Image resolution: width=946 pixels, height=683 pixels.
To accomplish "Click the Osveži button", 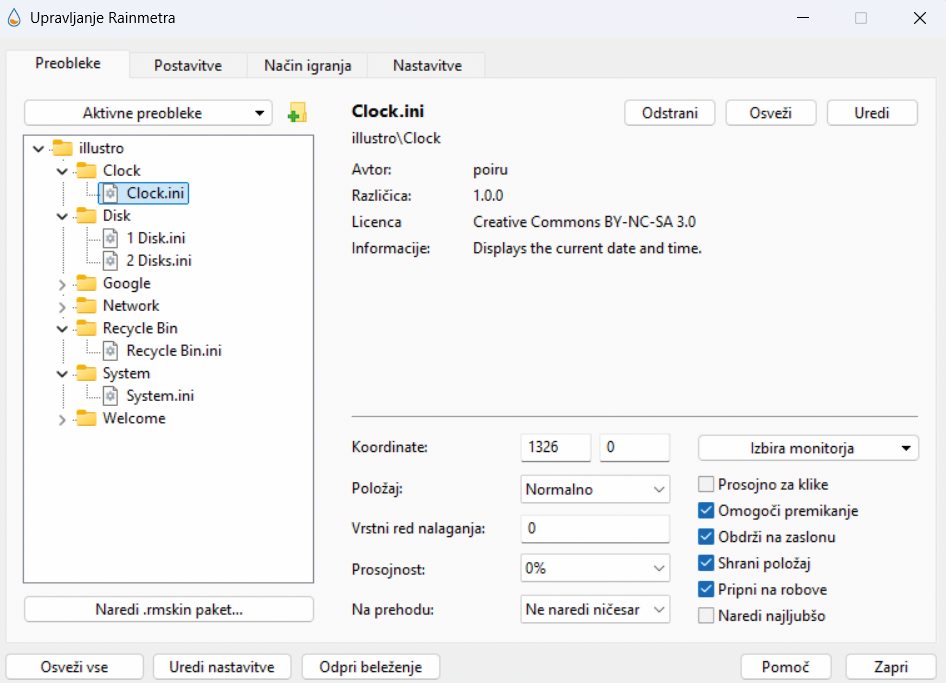I will 770,113.
